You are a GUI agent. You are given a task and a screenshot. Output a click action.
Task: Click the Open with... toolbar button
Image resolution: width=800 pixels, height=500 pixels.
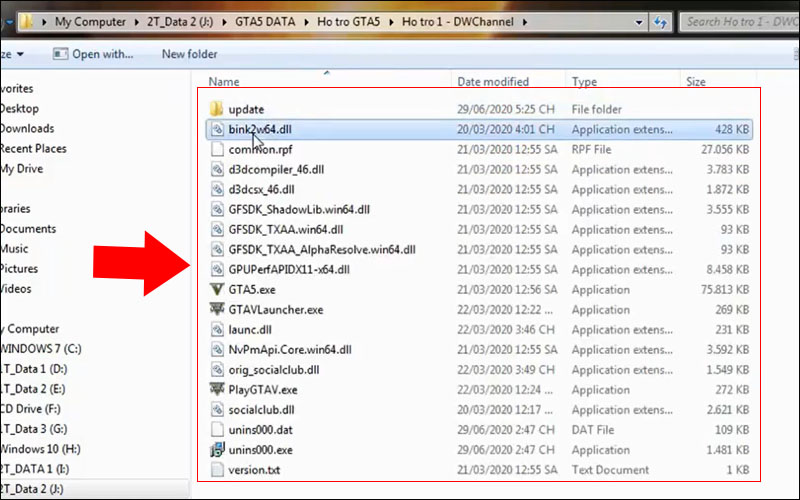[93, 54]
